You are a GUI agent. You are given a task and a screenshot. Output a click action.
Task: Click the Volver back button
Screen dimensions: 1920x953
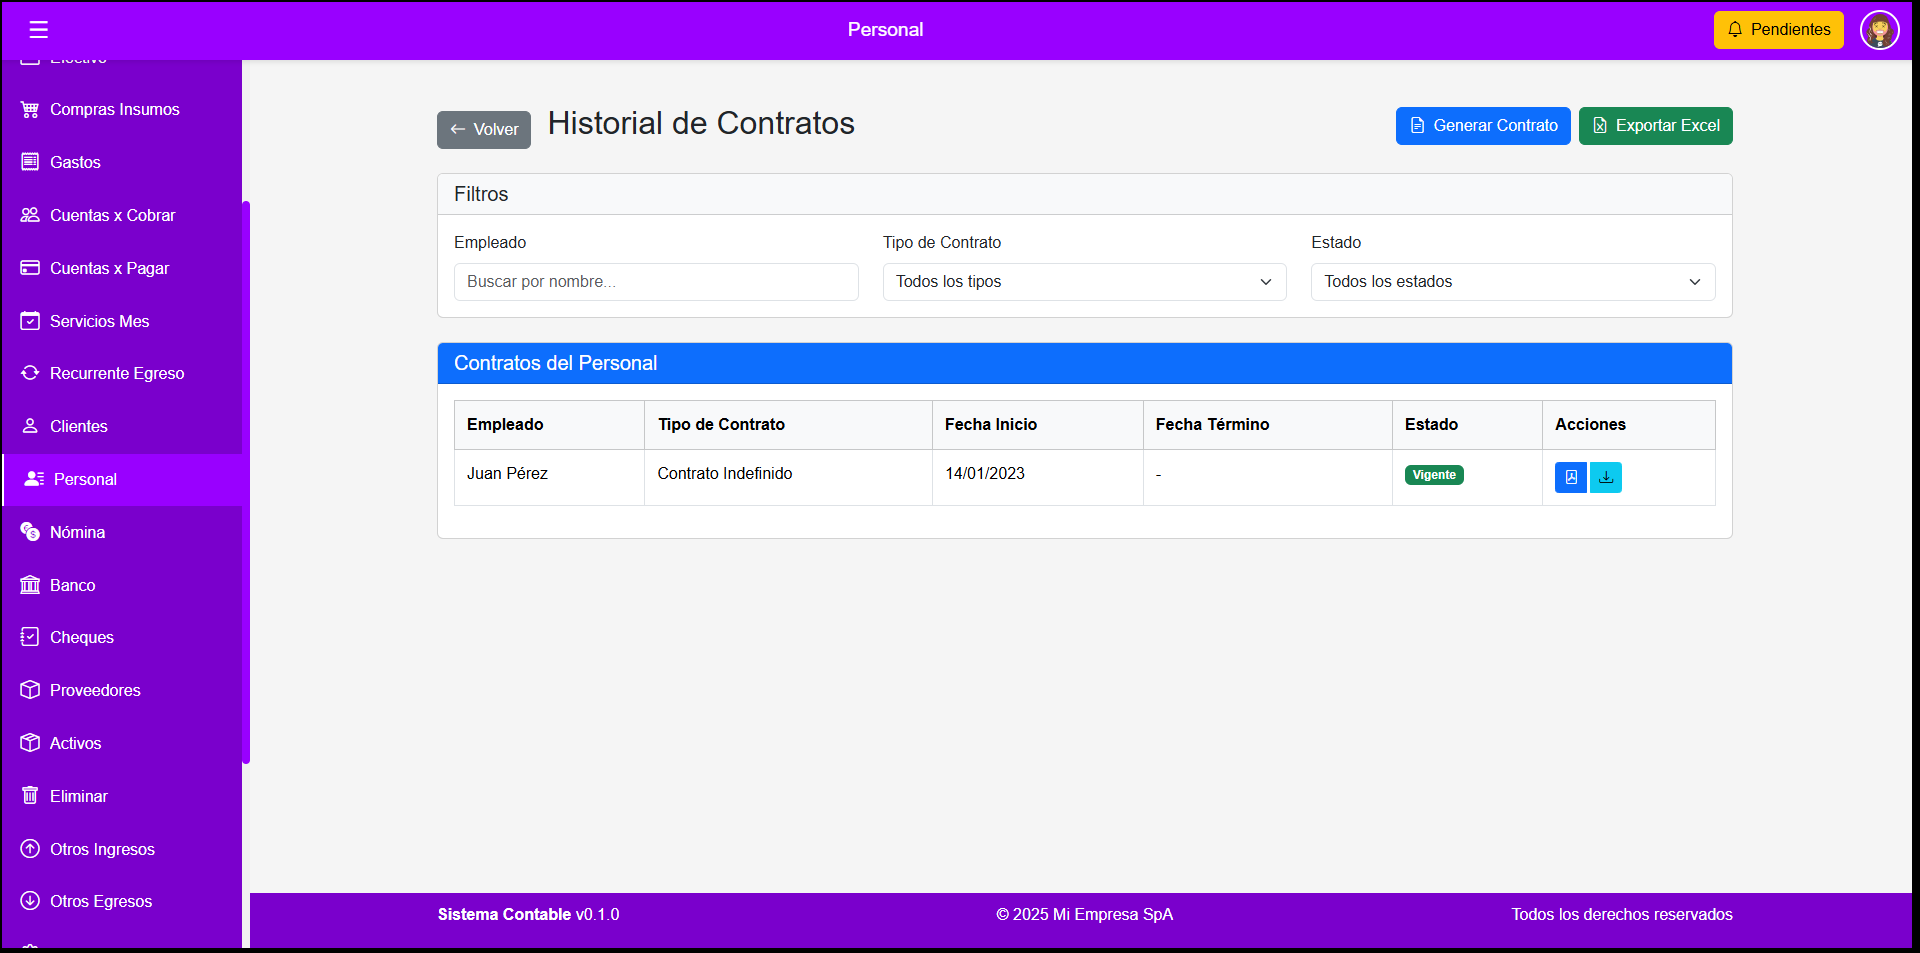pos(484,130)
